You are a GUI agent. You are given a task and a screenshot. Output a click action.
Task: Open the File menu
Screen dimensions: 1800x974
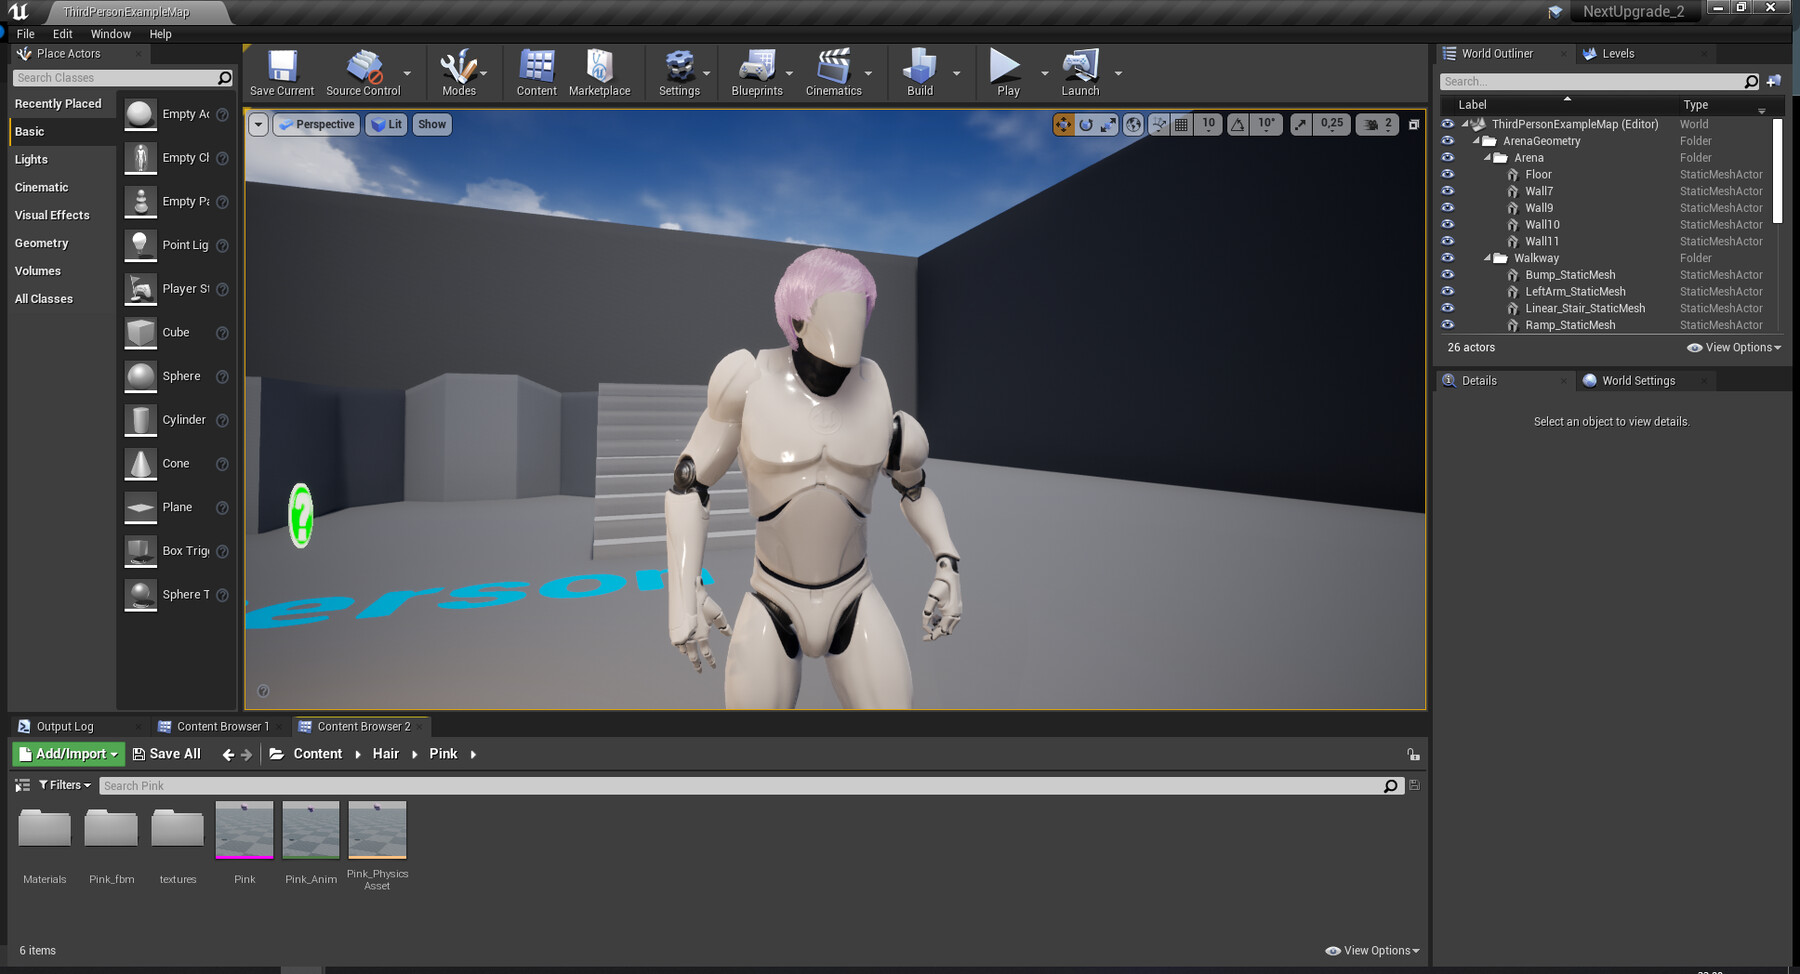pyautogui.click(x=26, y=34)
